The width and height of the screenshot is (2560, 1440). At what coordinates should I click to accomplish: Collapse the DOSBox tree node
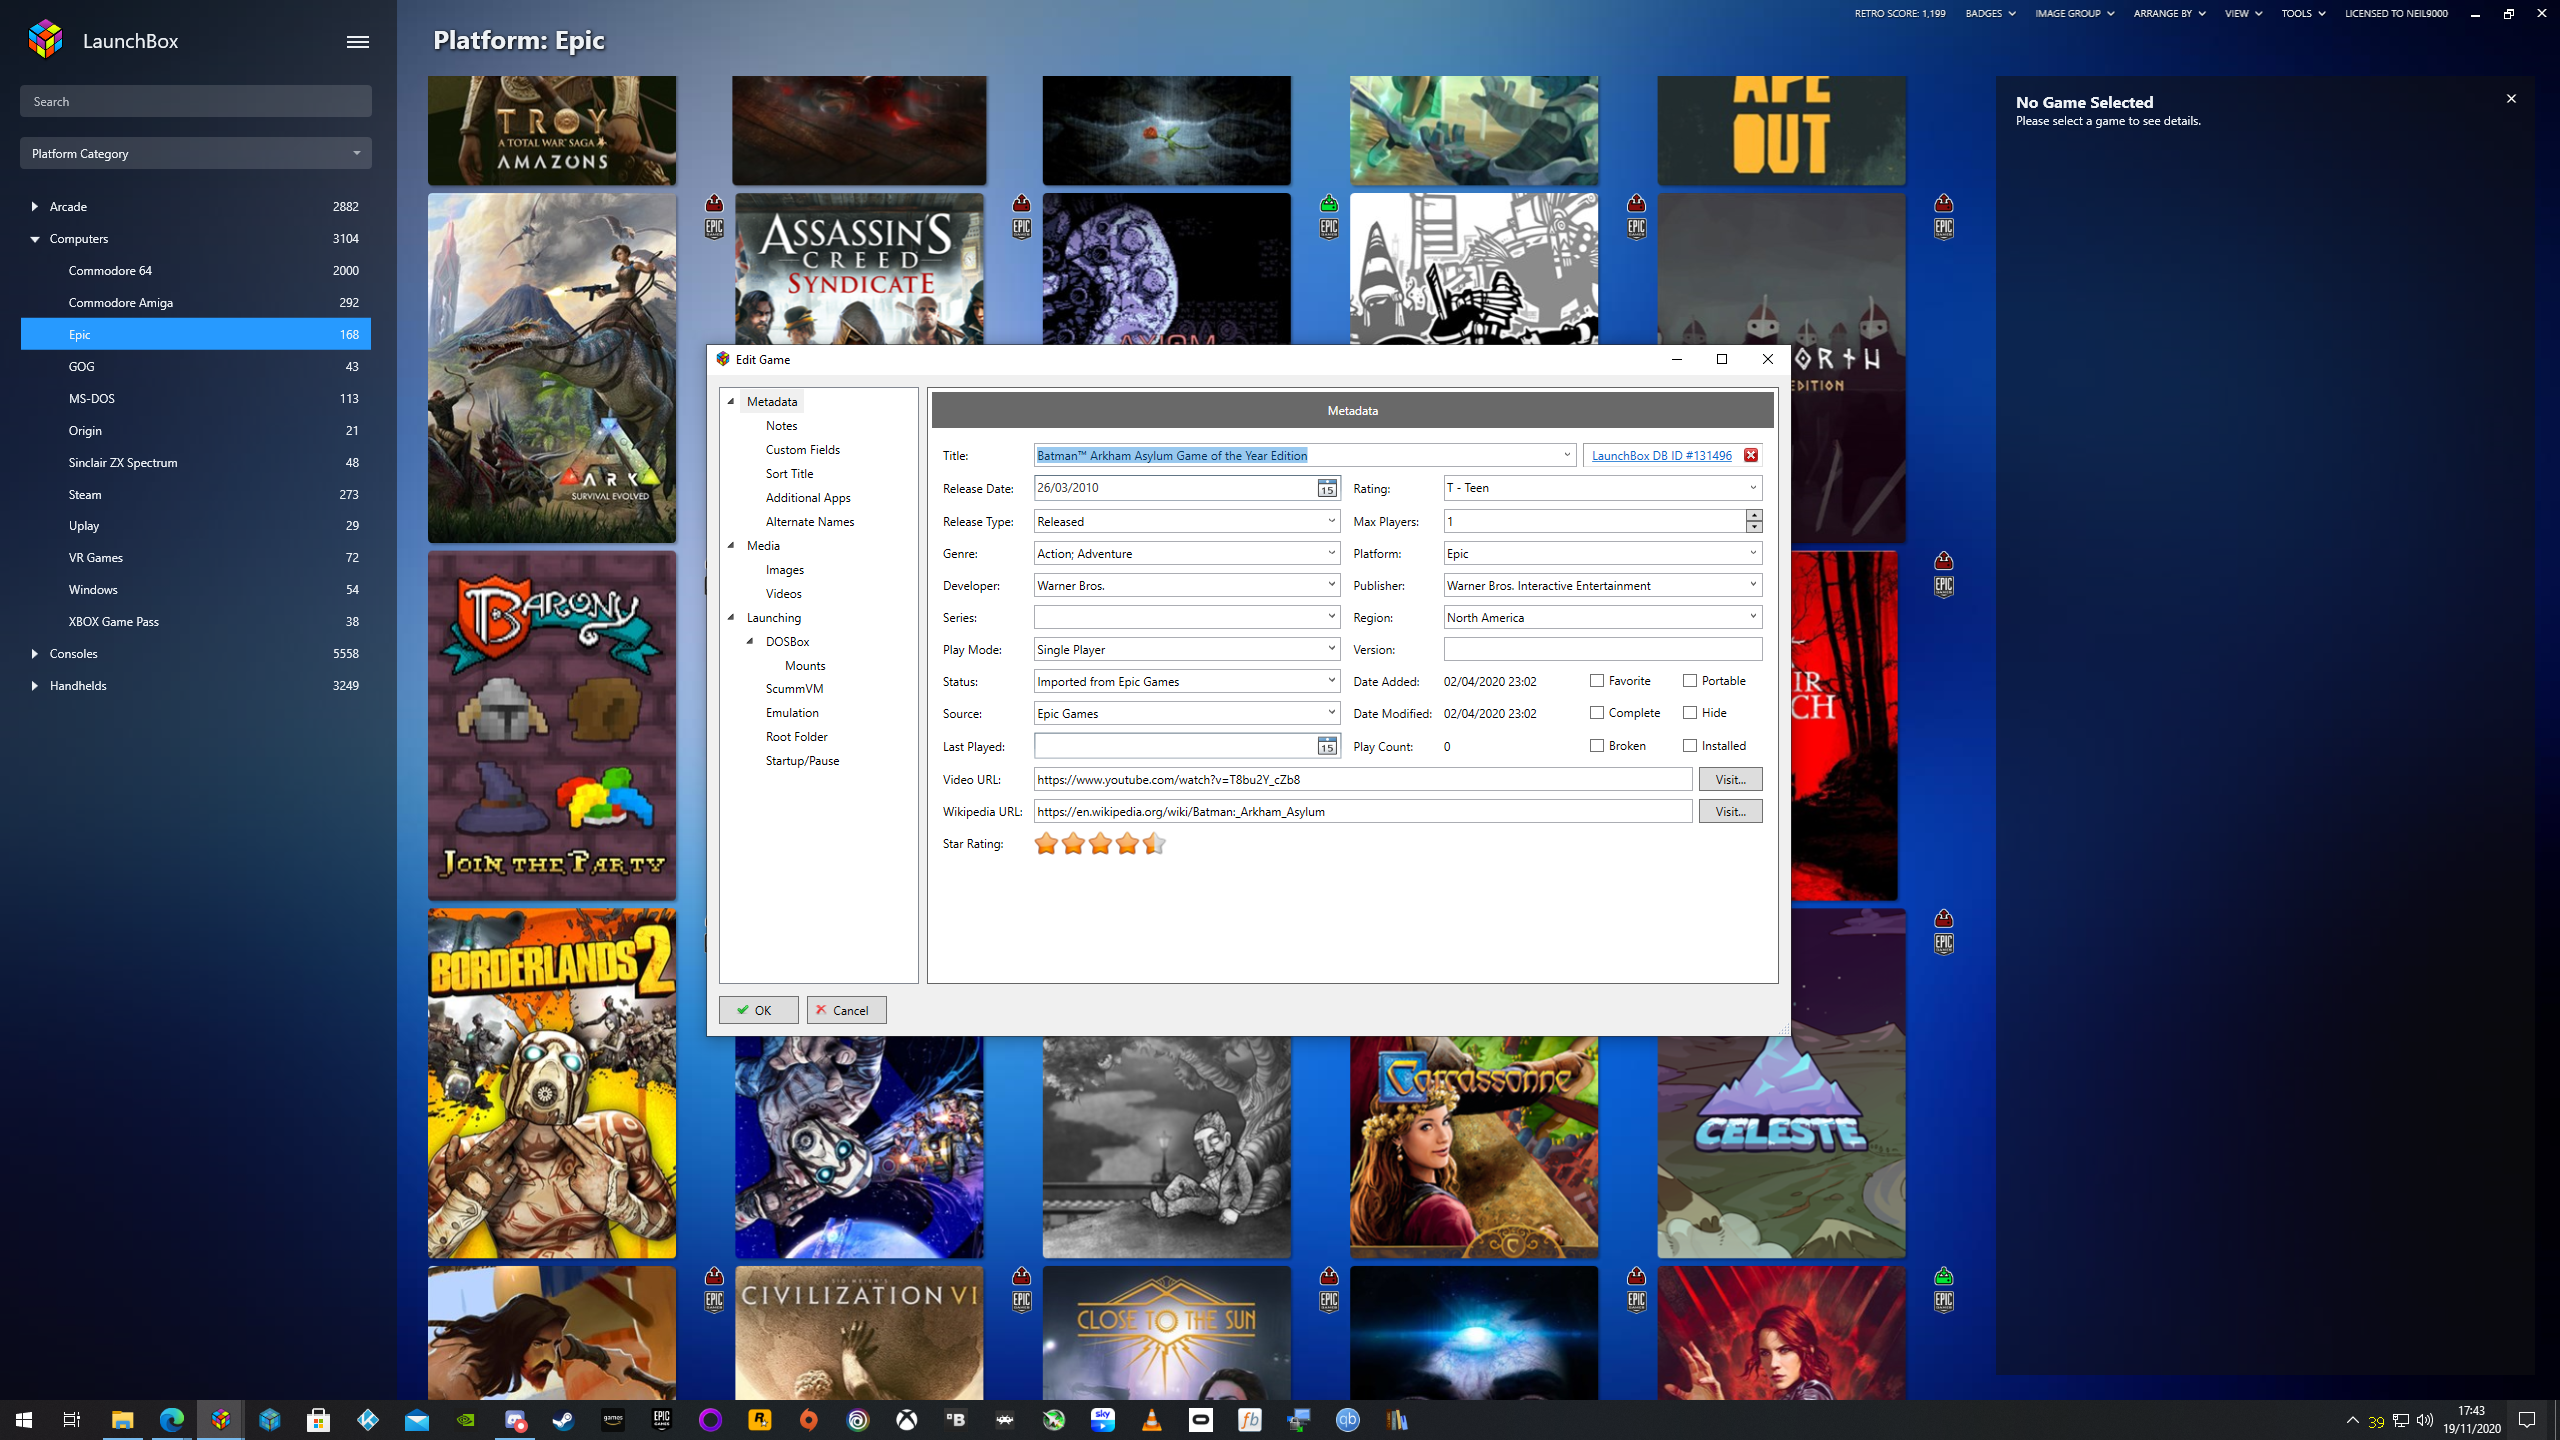(x=750, y=641)
